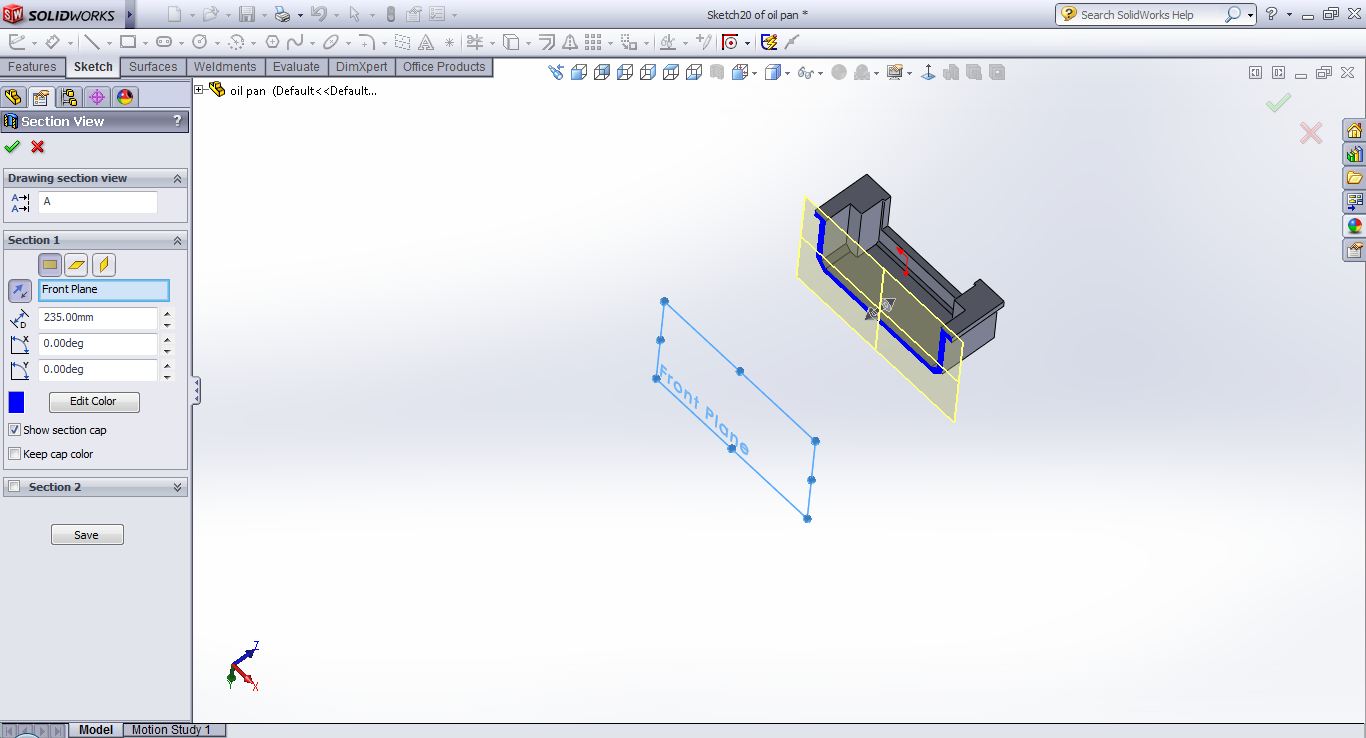Click the Save document toolbar icon
1366x738 pixels.
point(247,15)
